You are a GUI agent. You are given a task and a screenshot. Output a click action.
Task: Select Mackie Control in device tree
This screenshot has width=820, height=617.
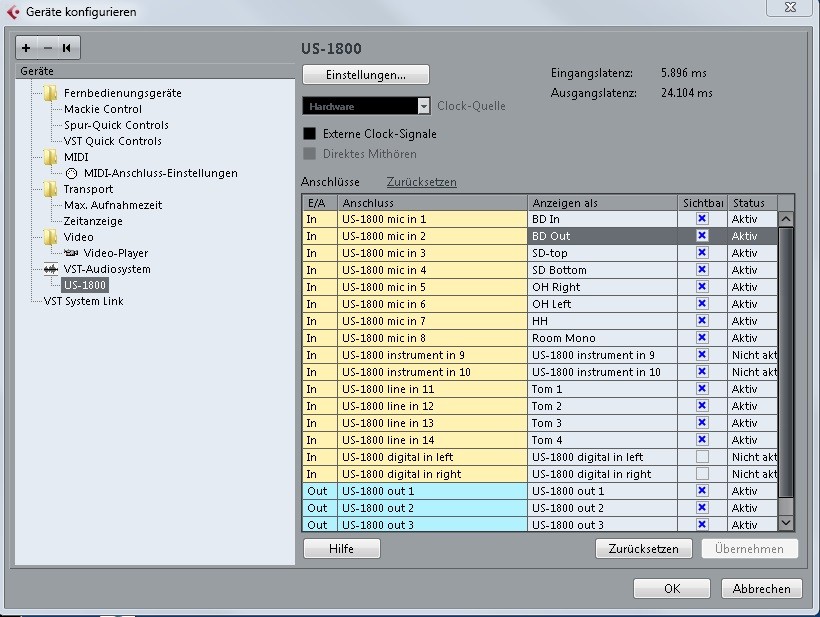pyautogui.click(x=103, y=109)
